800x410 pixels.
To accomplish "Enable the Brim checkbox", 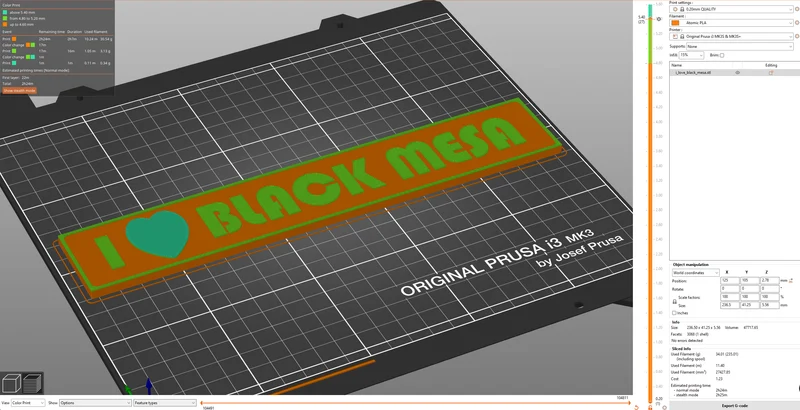I will click(721, 55).
